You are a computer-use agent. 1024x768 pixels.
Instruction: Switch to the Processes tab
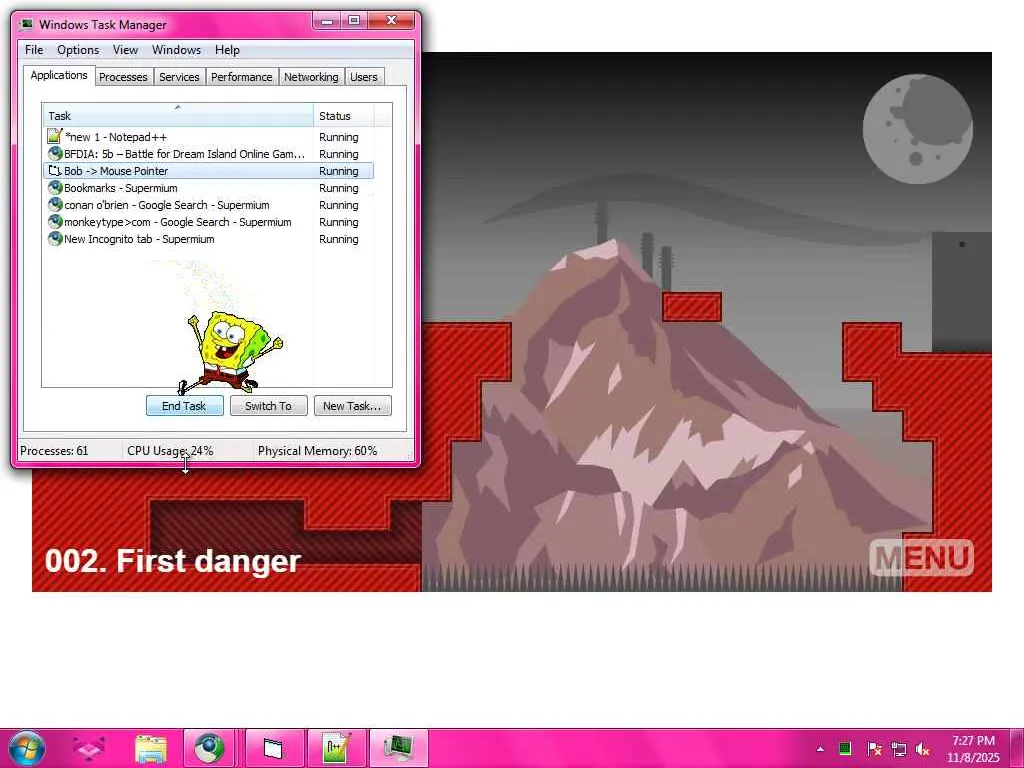123,77
